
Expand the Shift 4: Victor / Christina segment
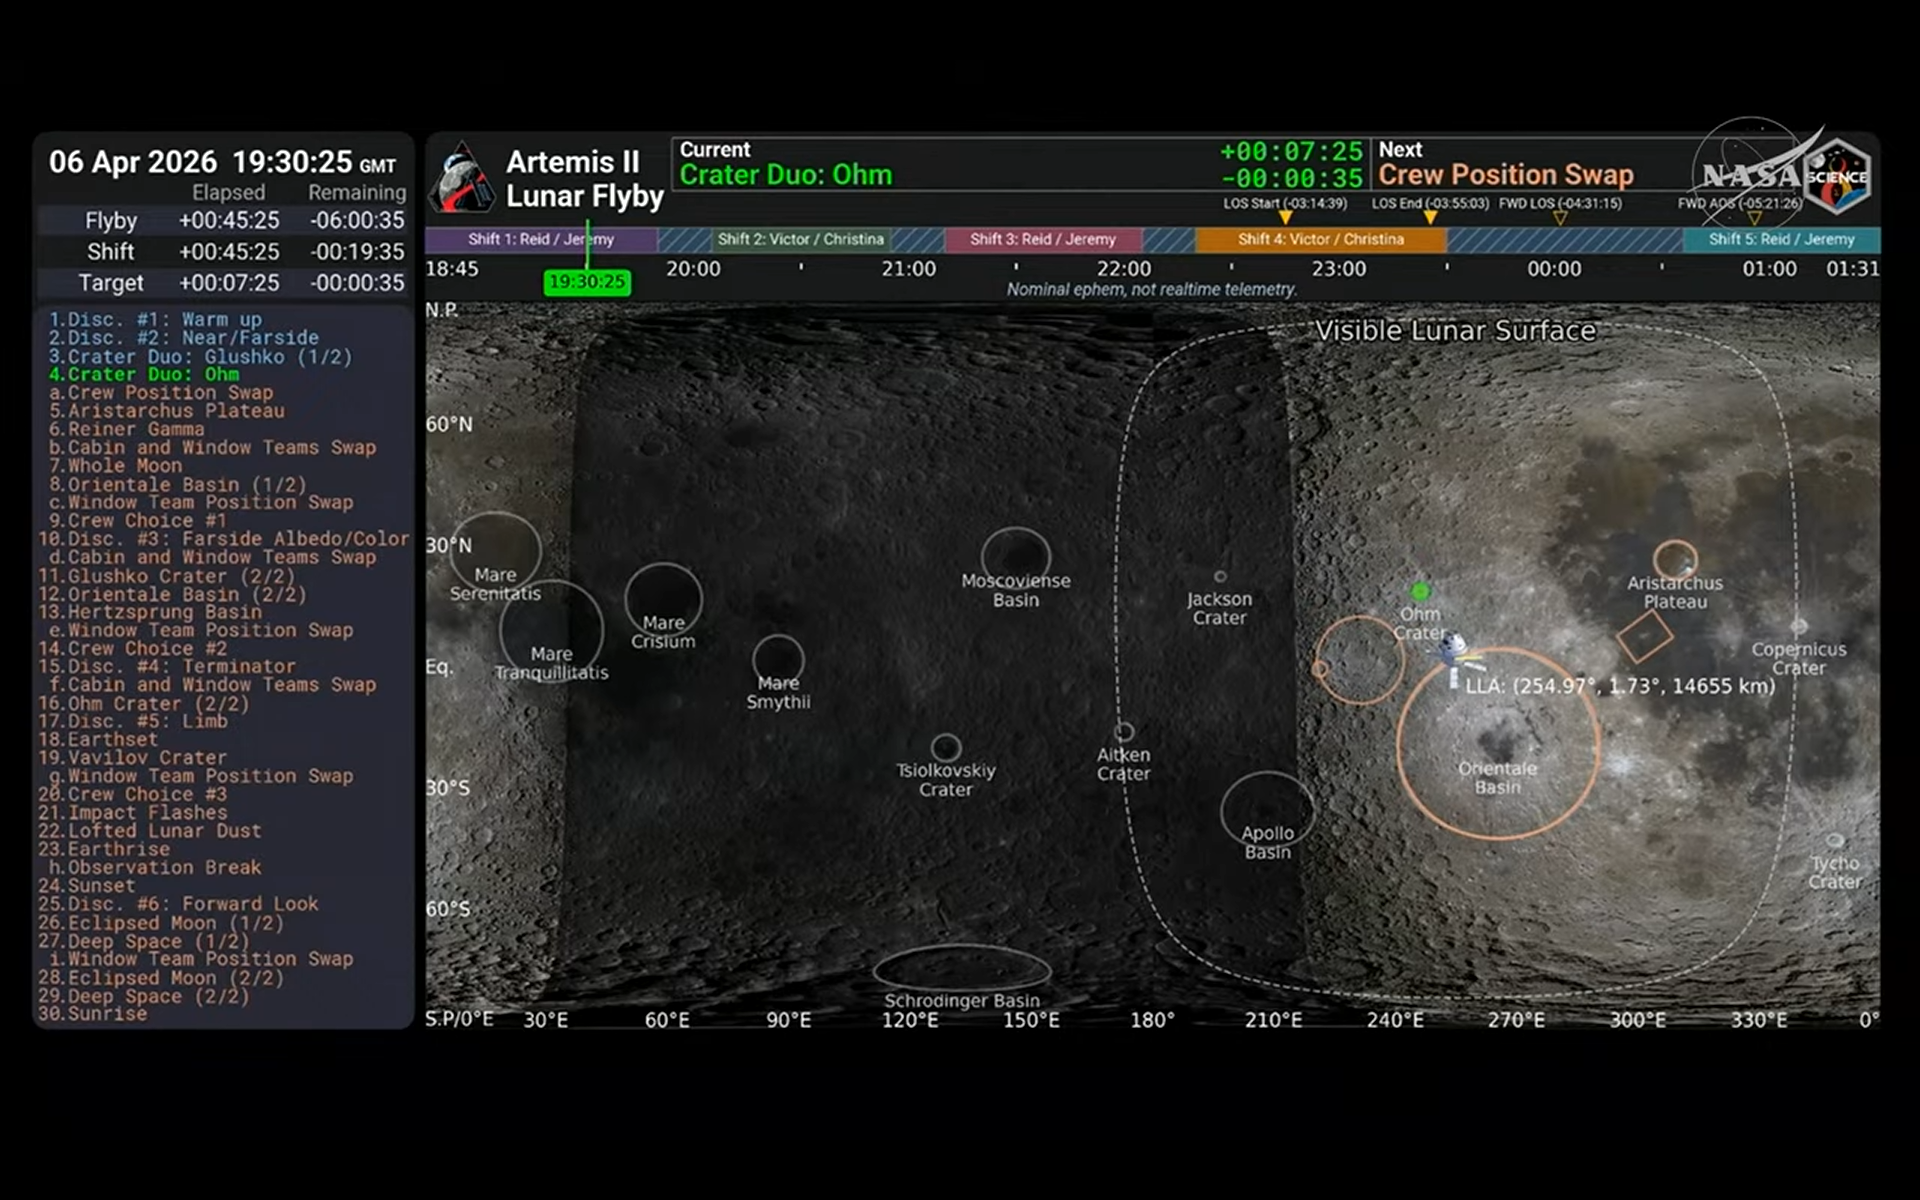[1321, 239]
